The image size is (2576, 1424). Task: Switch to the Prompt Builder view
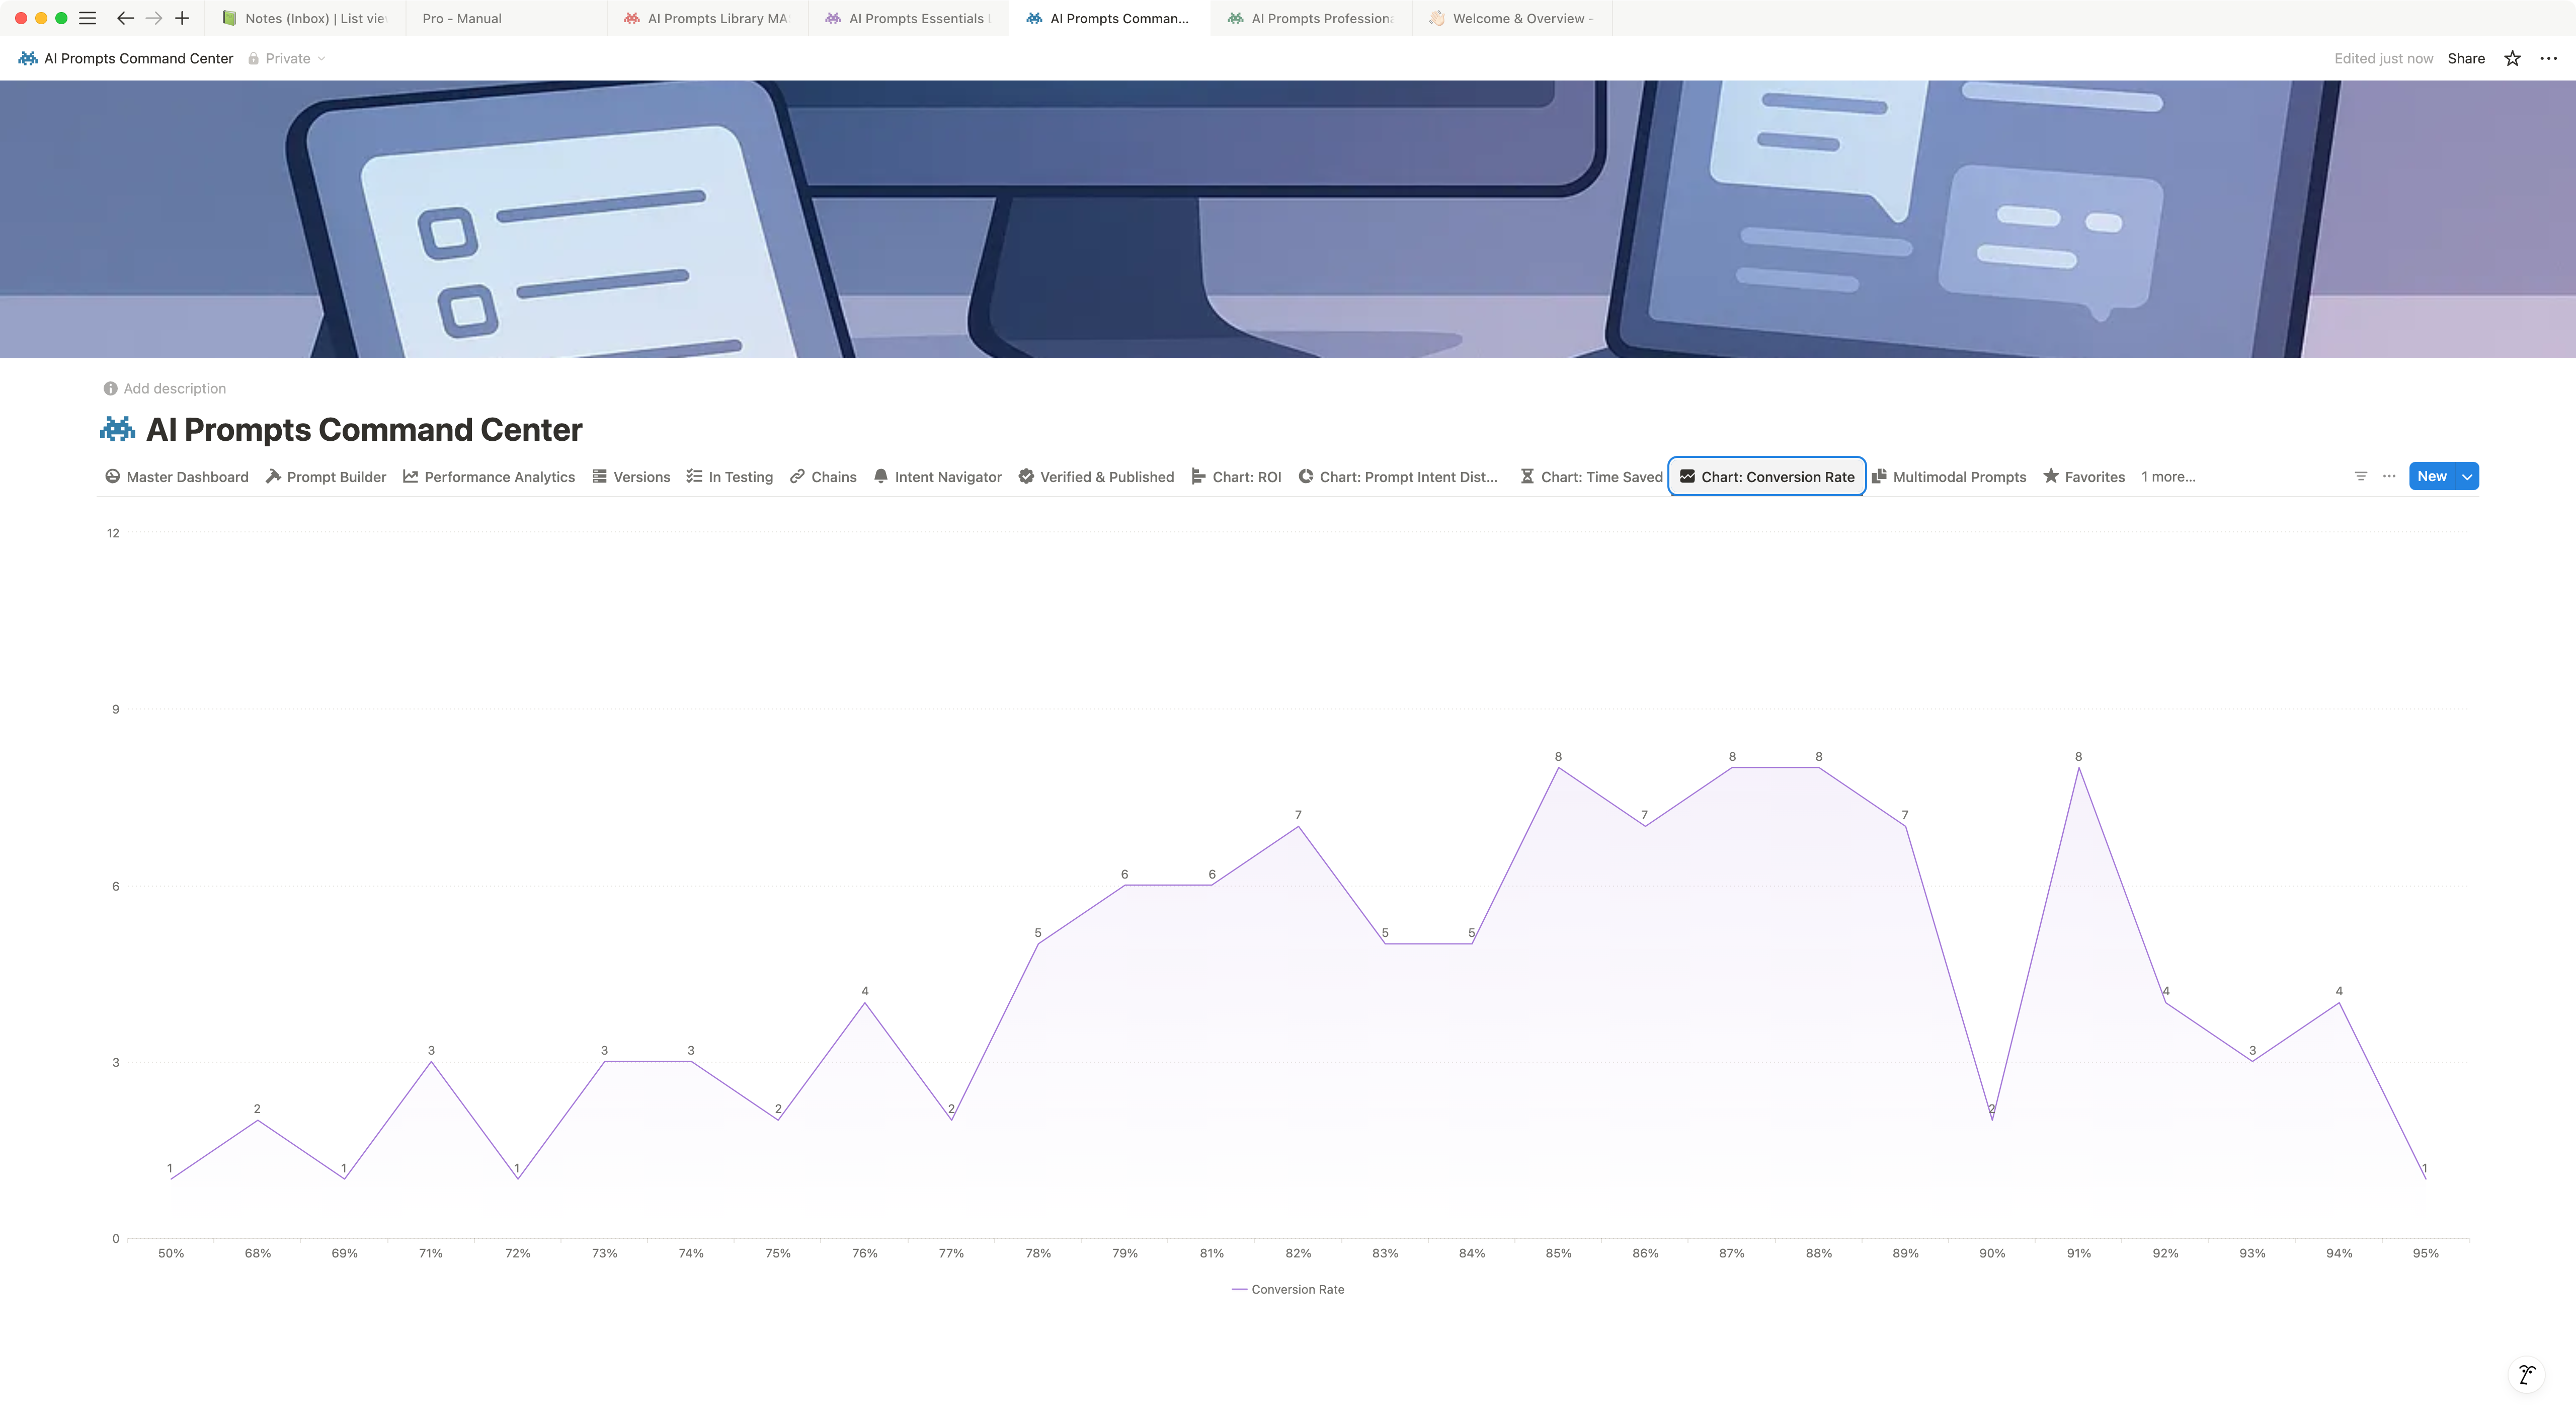tap(326, 477)
